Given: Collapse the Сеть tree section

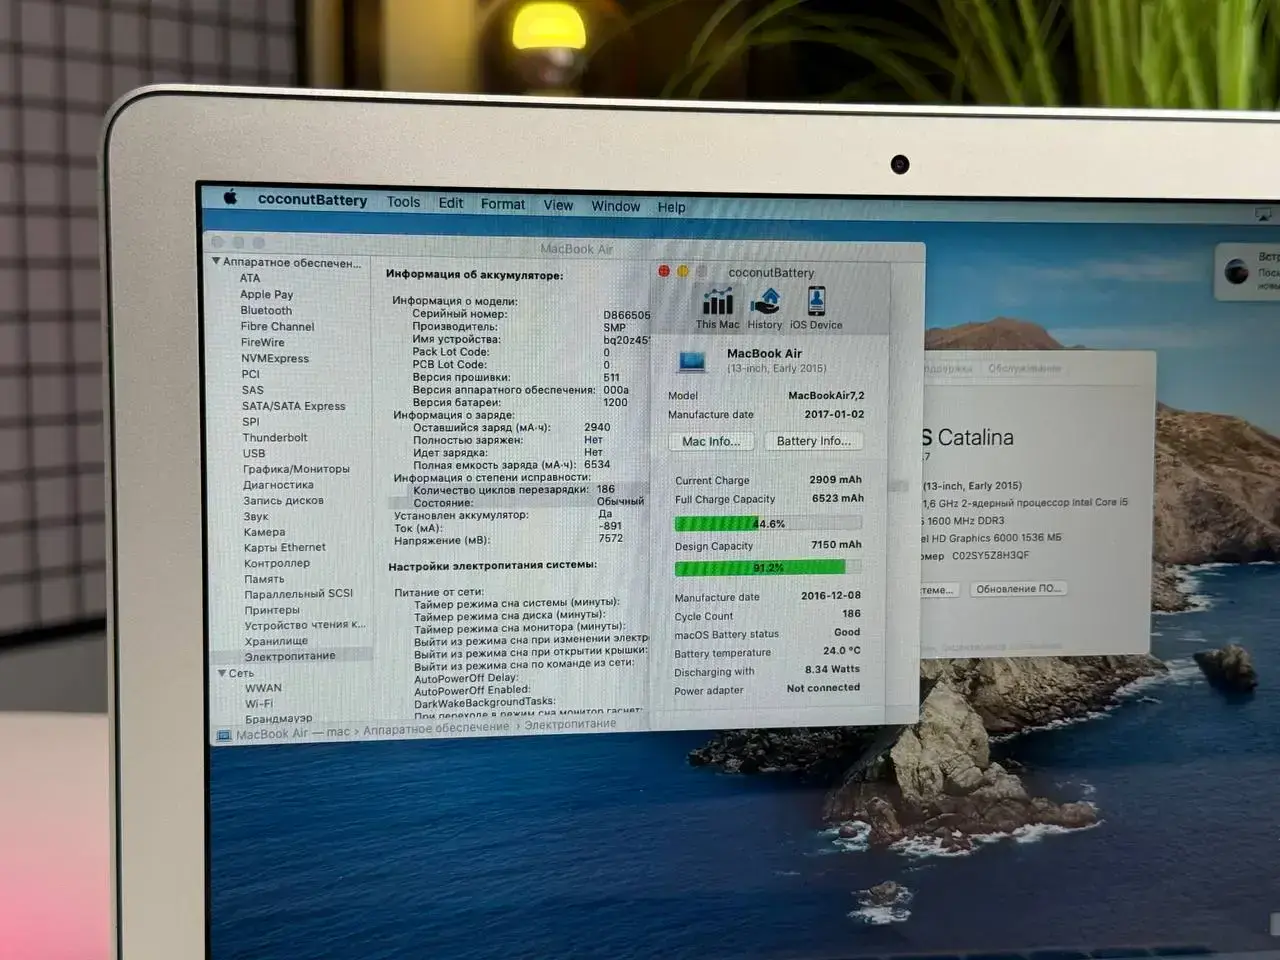Looking at the screenshot, I should pyautogui.click(x=222, y=673).
